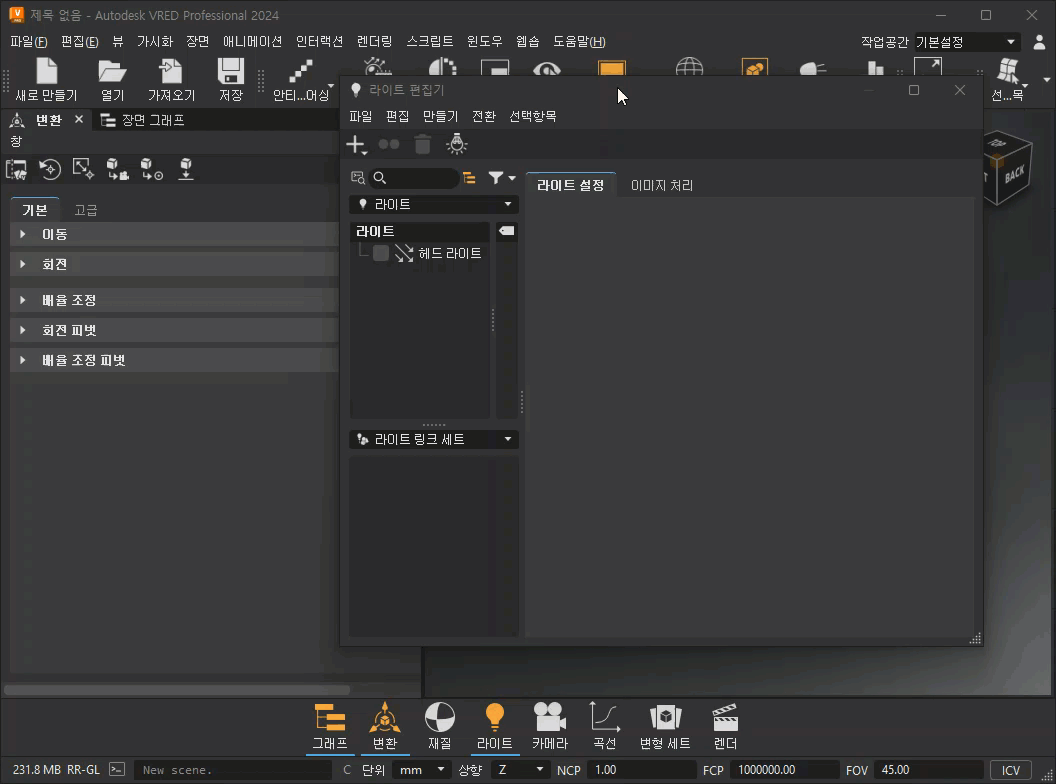Open the Camera (카메라) quick access icon
1056x784 pixels.
point(550,727)
